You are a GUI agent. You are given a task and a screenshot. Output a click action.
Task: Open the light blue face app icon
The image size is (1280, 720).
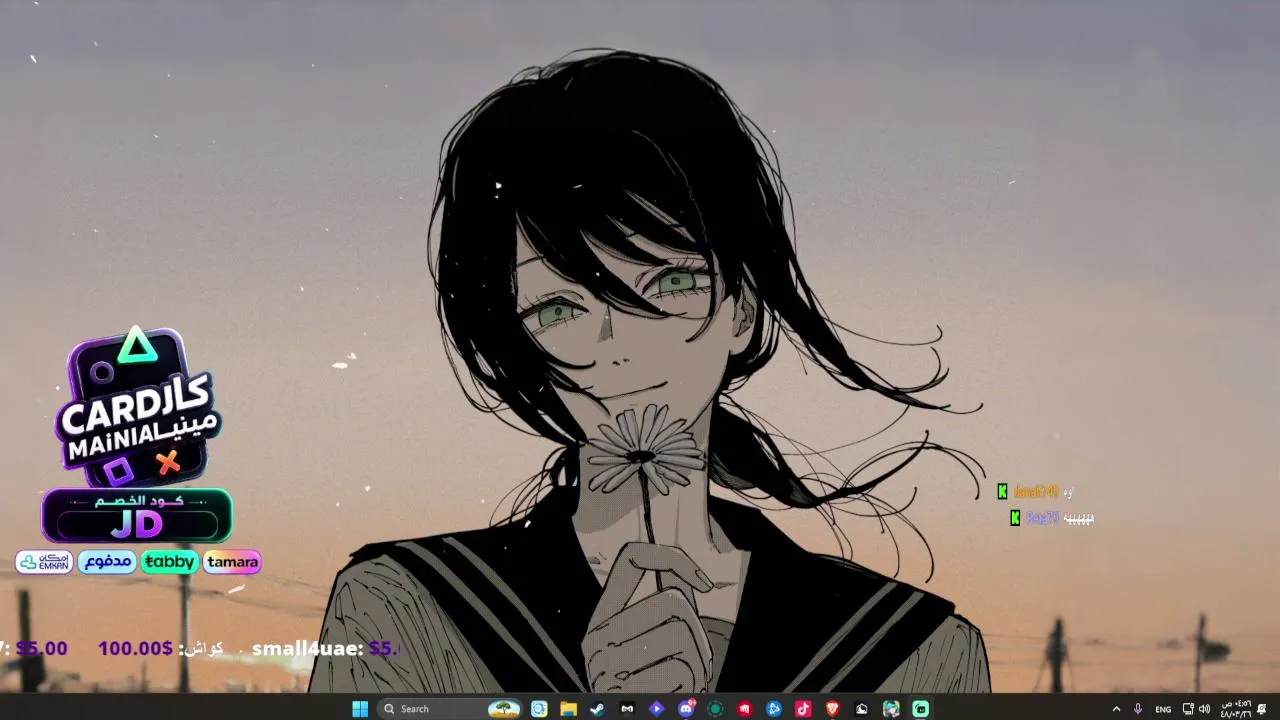coord(539,709)
